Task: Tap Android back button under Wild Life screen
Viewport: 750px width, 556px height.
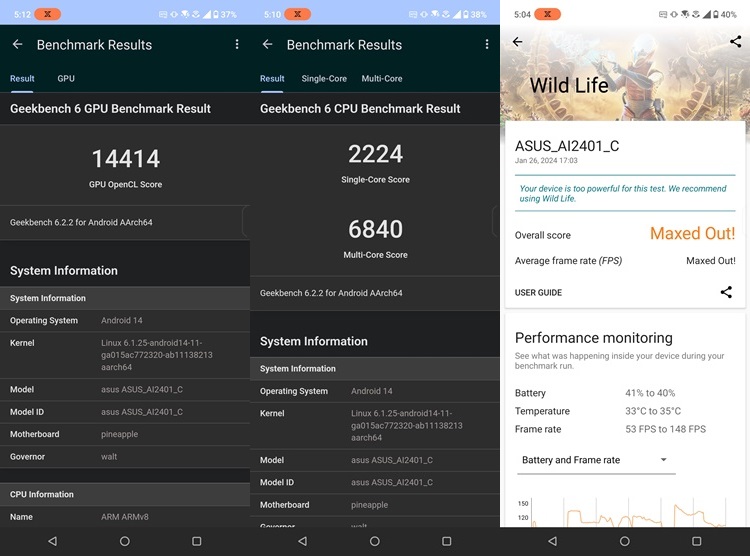Action: 552,541
